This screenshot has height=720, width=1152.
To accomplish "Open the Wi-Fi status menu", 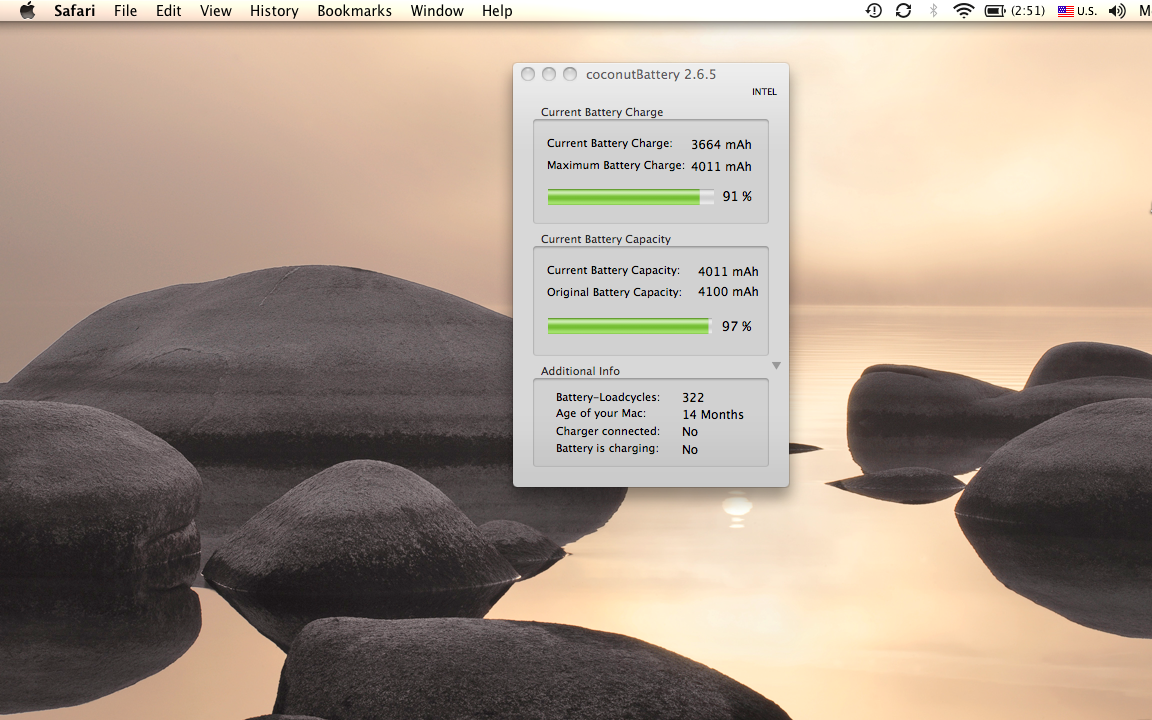I will [963, 10].
